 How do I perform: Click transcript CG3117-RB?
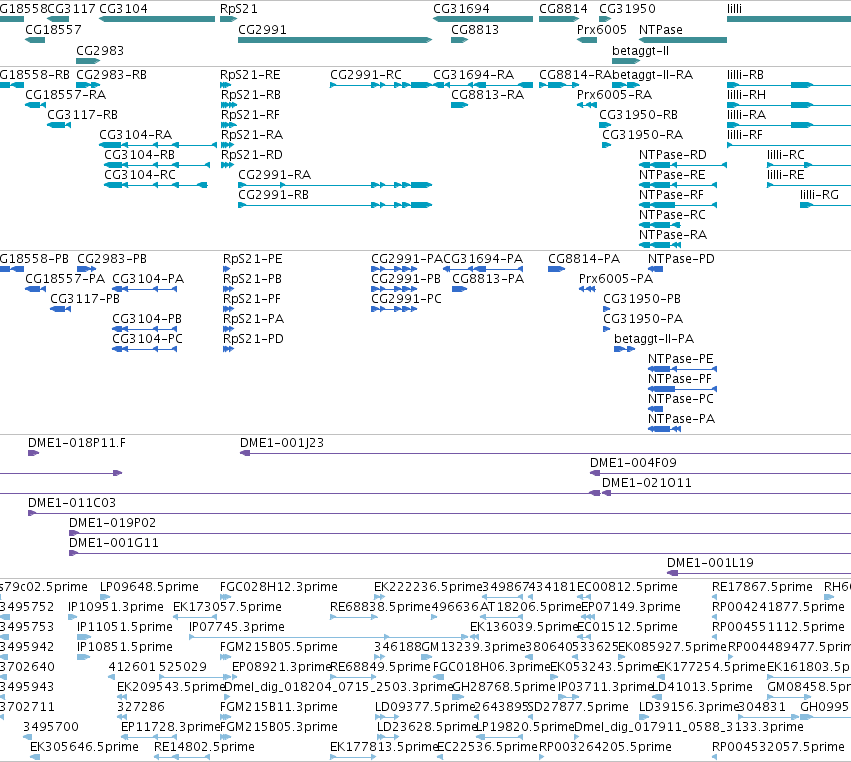tap(82, 115)
